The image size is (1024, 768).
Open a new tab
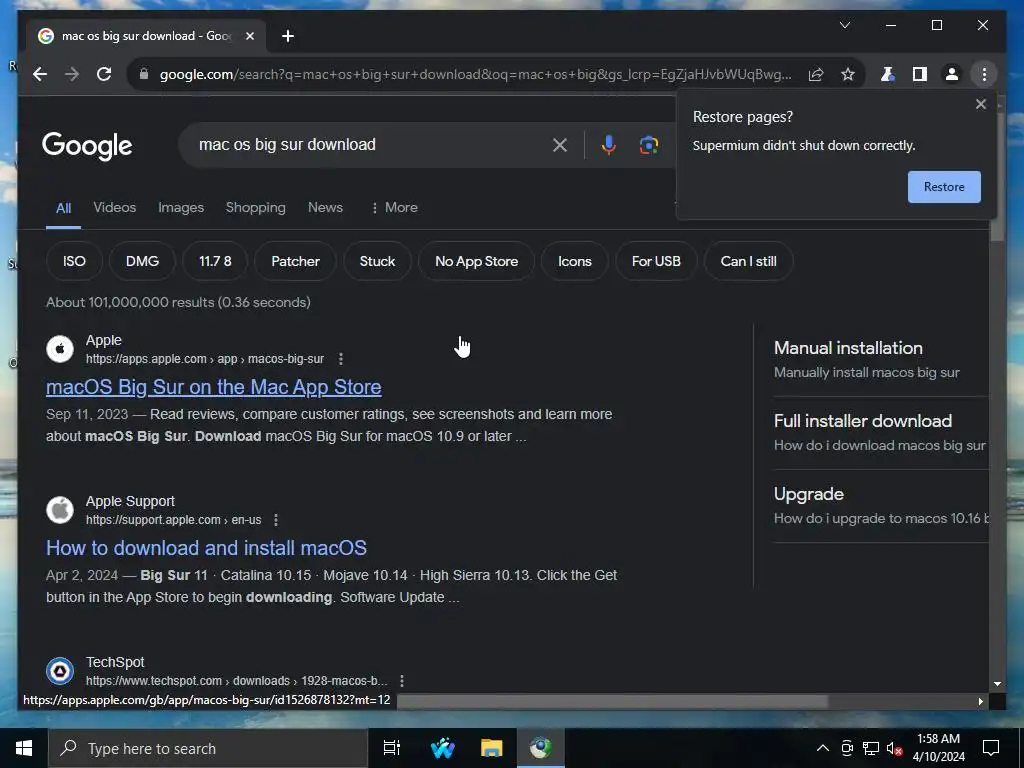point(287,36)
